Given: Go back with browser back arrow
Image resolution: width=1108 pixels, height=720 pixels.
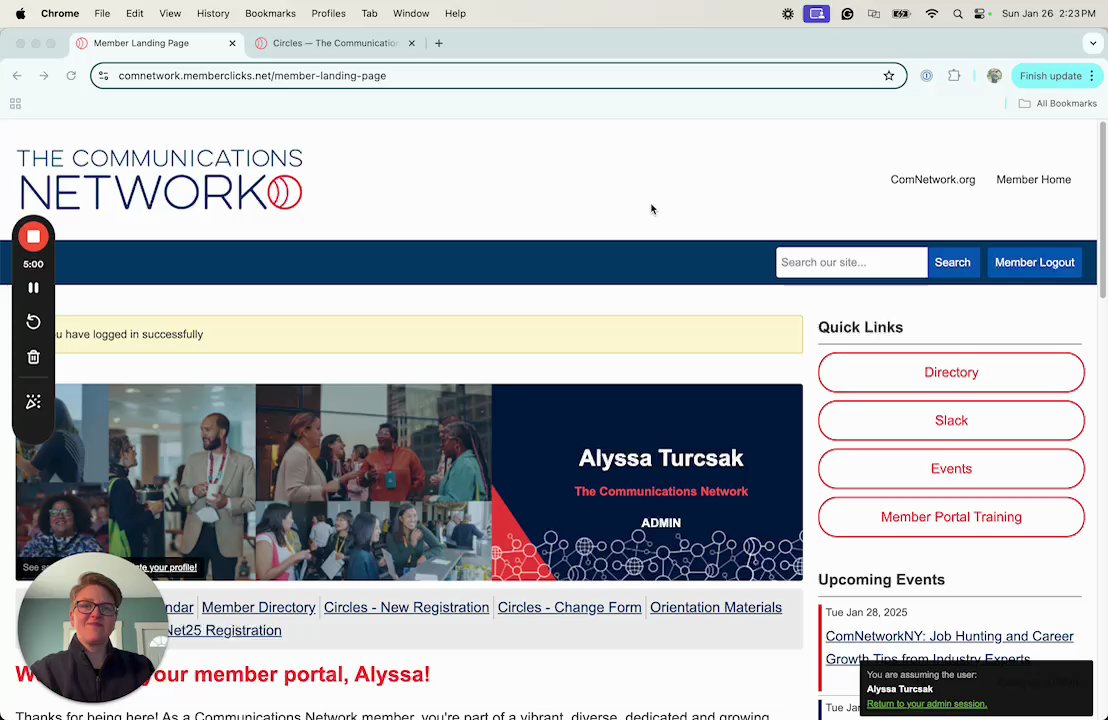Looking at the screenshot, I should pos(17,76).
